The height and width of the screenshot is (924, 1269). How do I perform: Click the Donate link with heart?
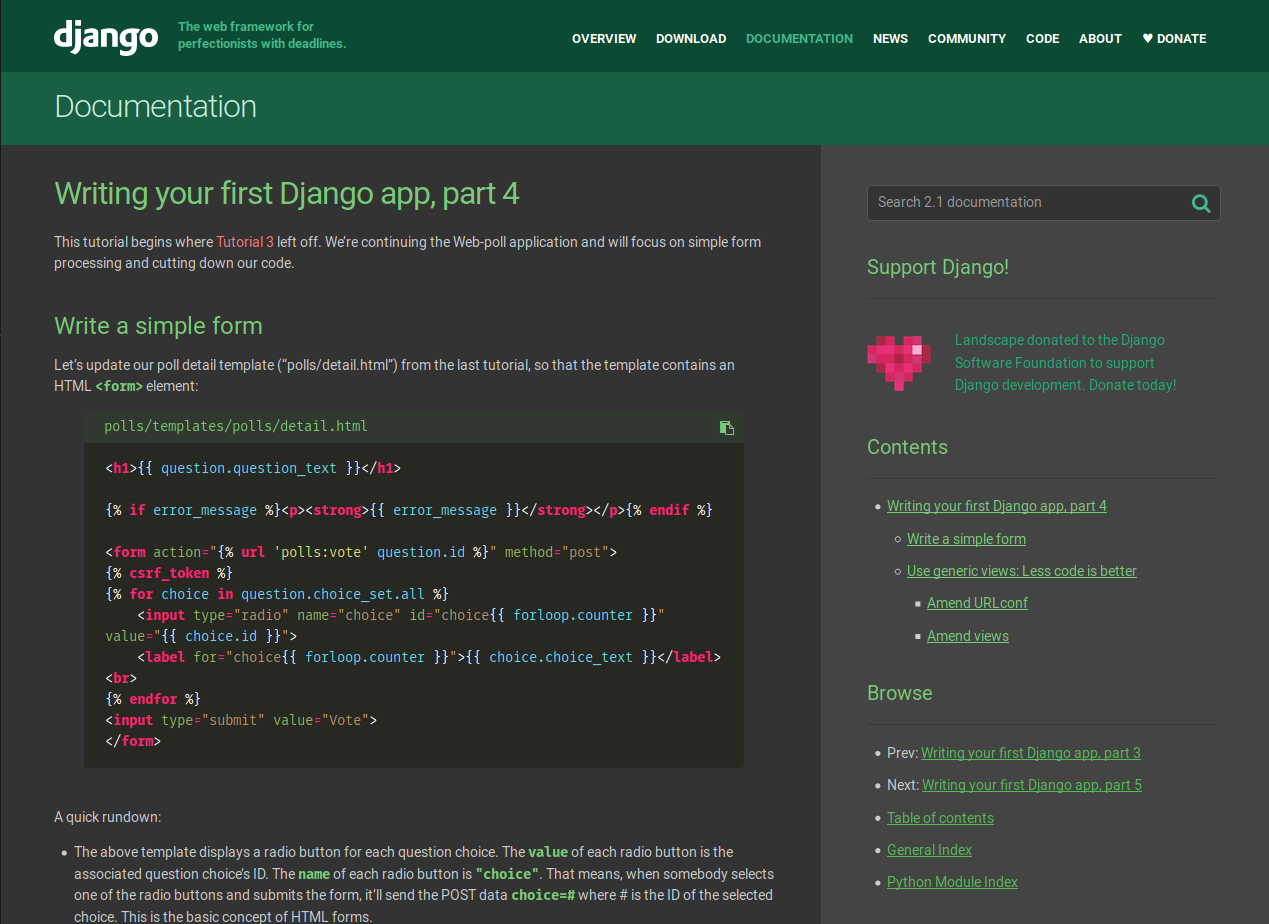(1174, 39)
